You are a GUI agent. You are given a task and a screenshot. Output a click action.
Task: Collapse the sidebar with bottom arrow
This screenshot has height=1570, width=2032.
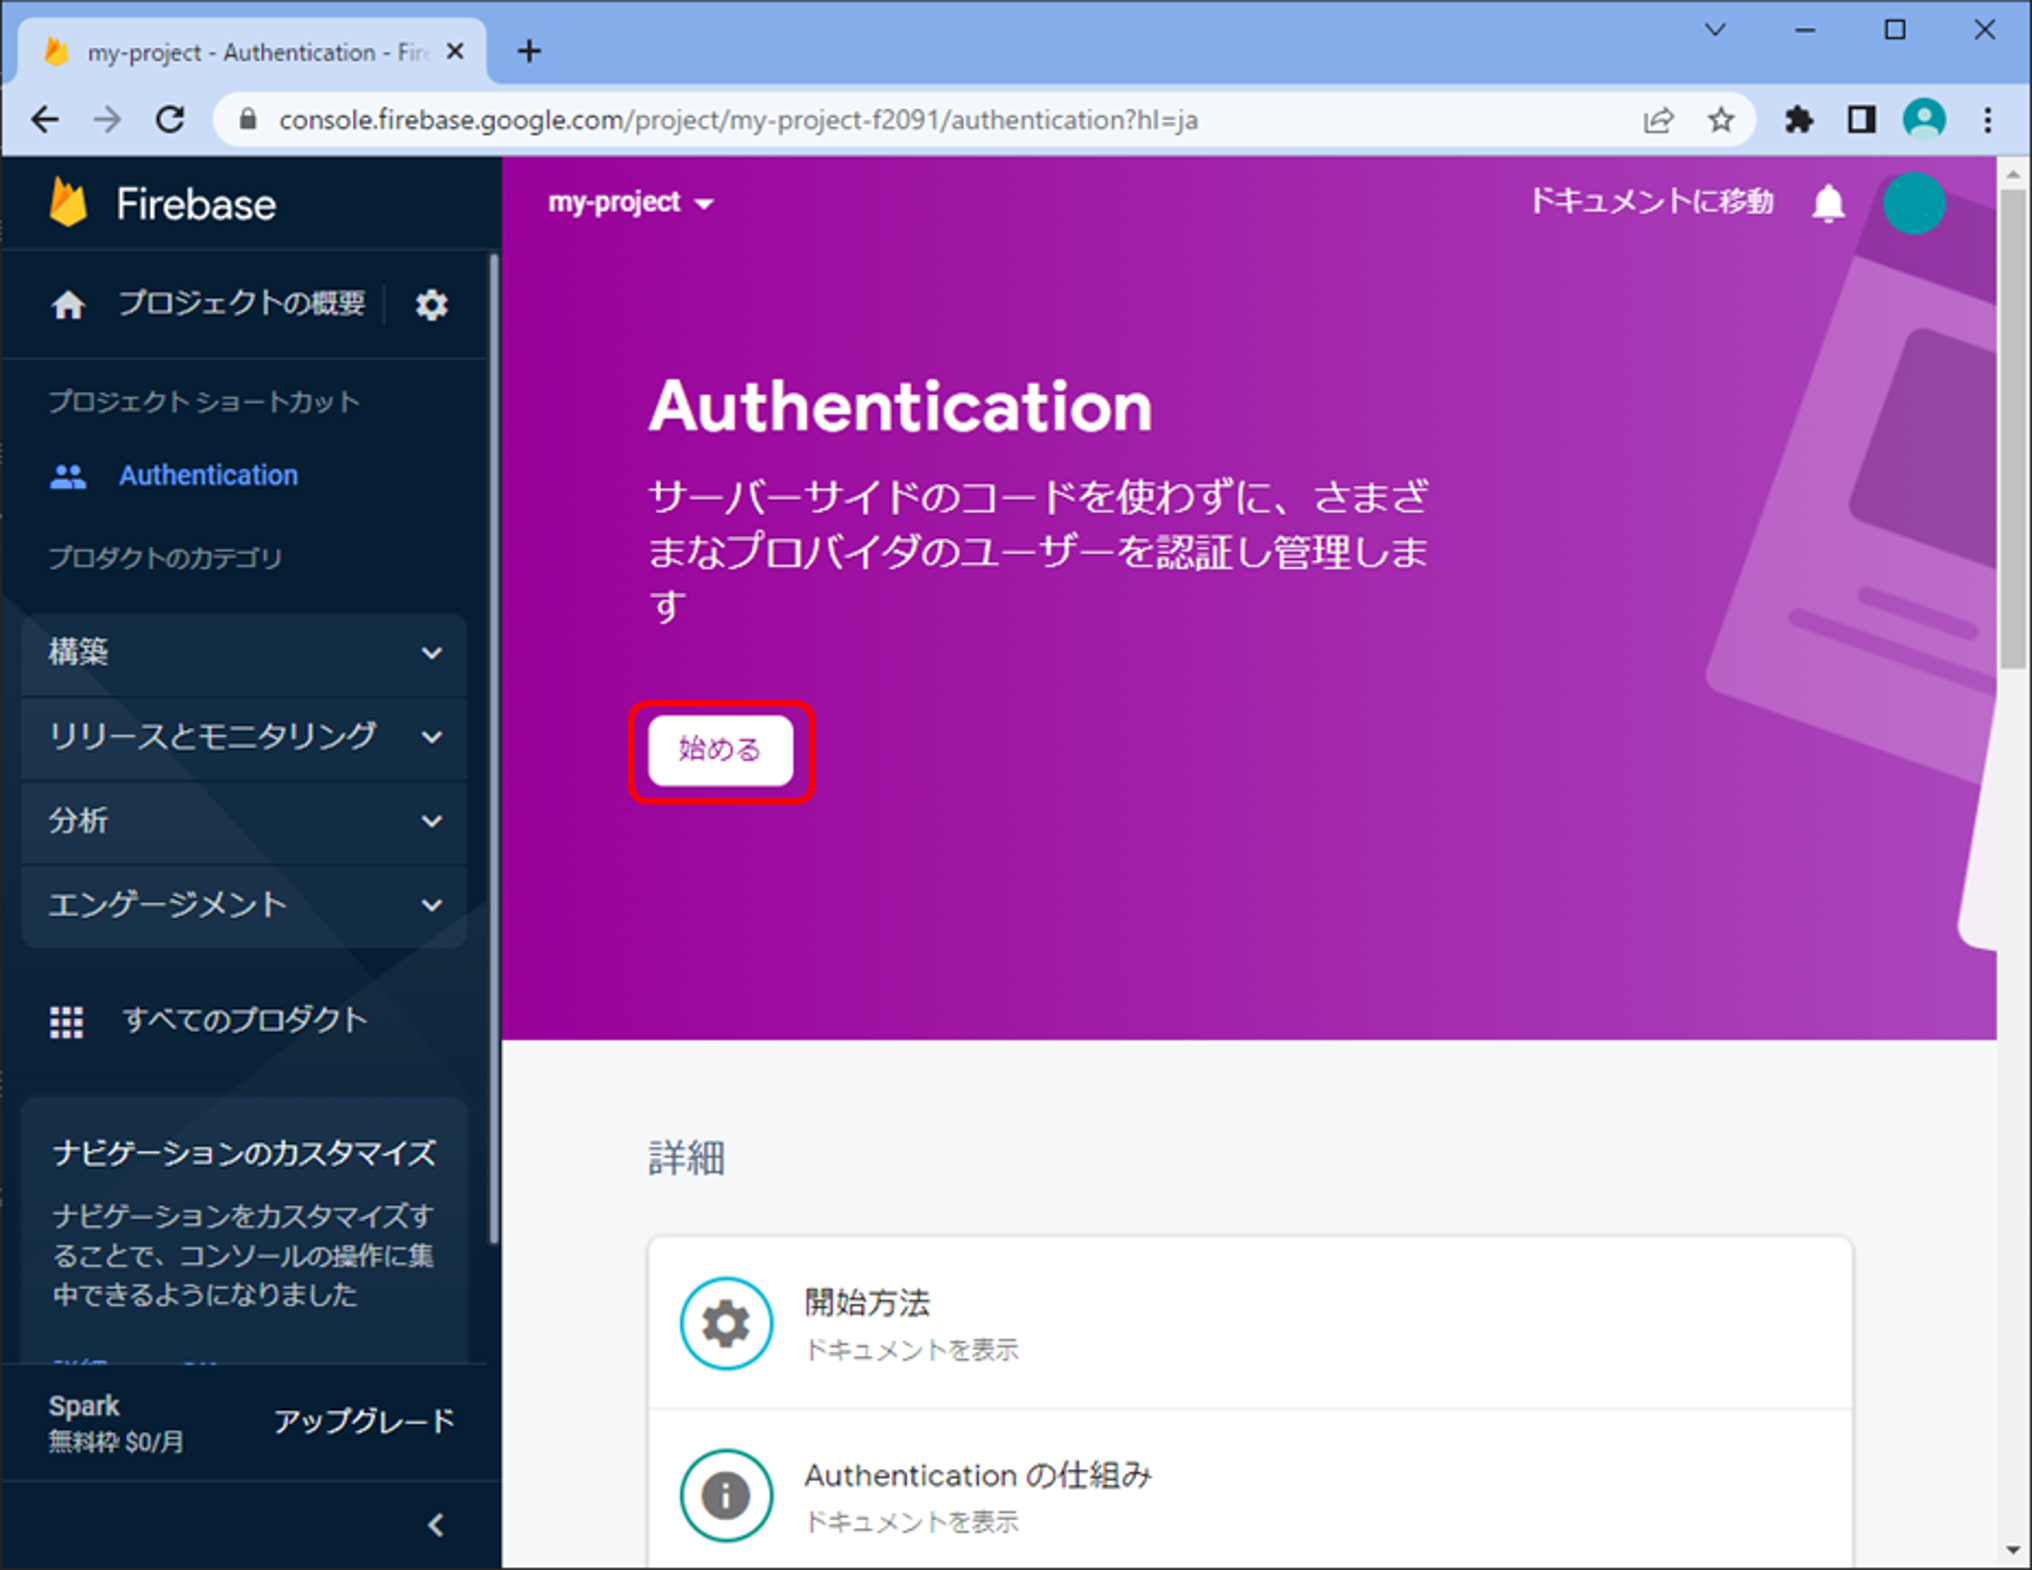[435, 1525]
